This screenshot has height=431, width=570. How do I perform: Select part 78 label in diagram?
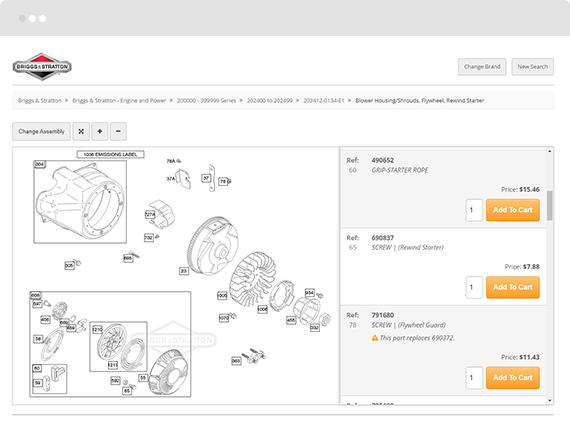(223, 181)
